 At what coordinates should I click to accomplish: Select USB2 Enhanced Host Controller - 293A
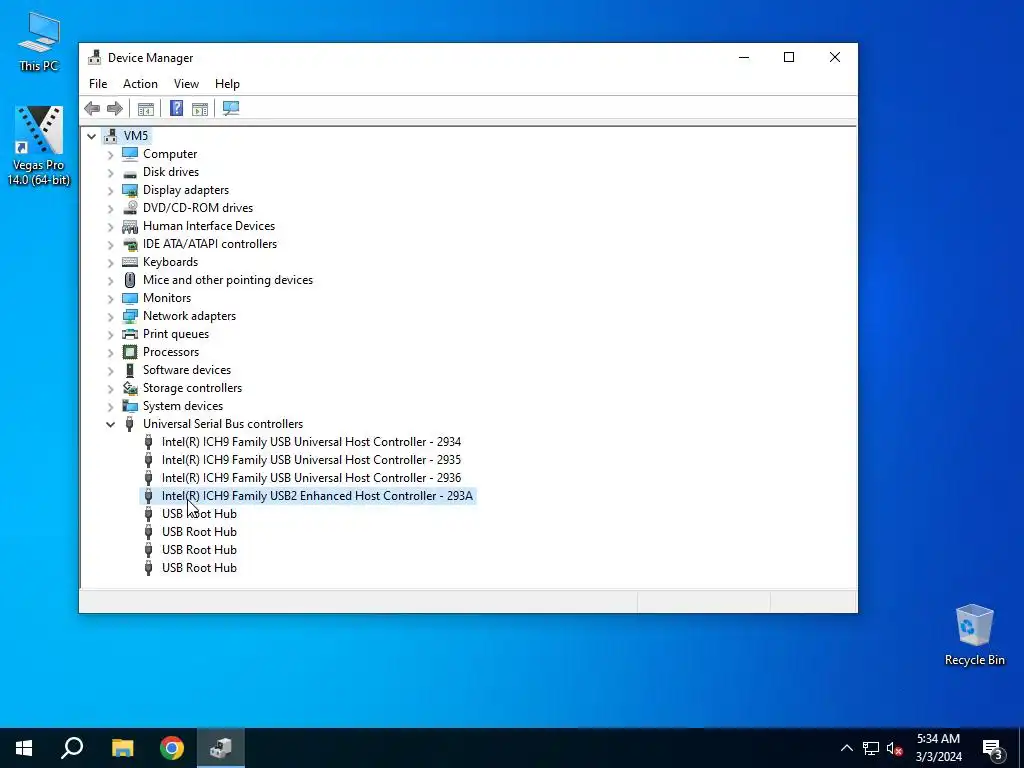click(317, 496)
